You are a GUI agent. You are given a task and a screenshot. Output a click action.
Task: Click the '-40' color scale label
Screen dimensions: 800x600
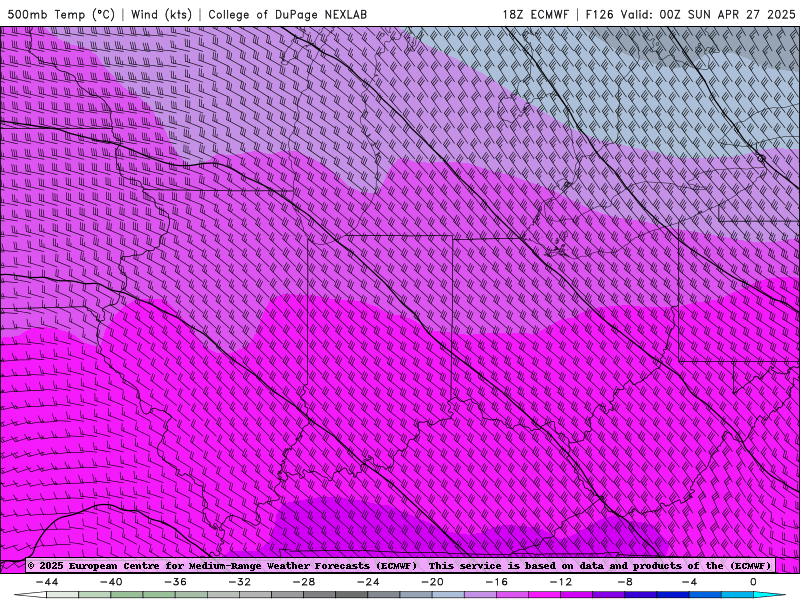coord(111,582)
